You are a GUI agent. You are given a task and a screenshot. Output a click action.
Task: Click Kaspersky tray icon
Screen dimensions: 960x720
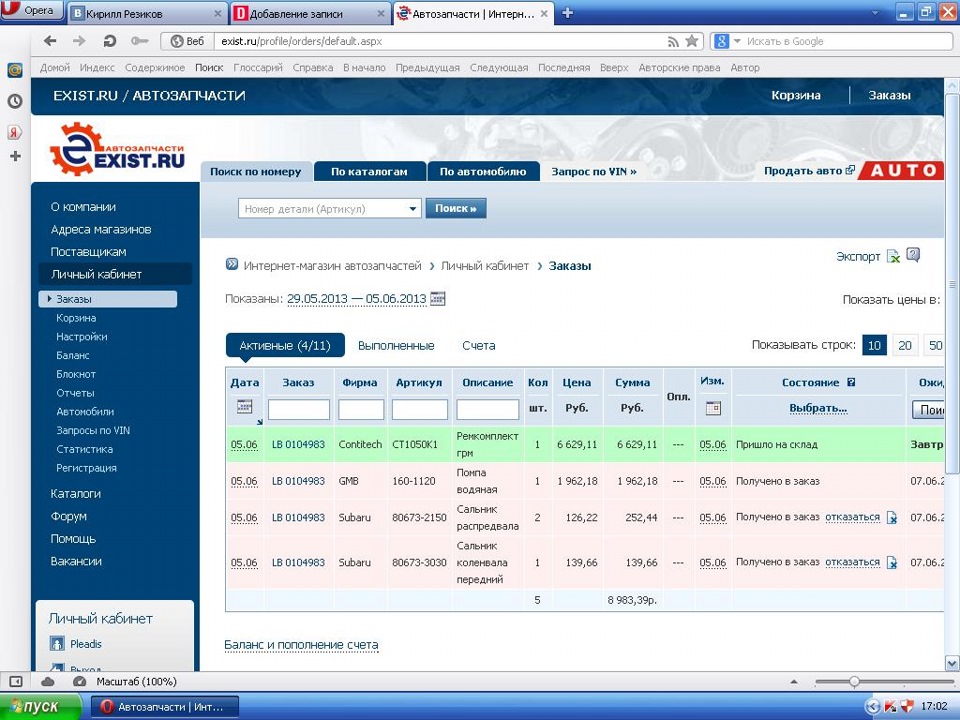click(x=891, y=707)
